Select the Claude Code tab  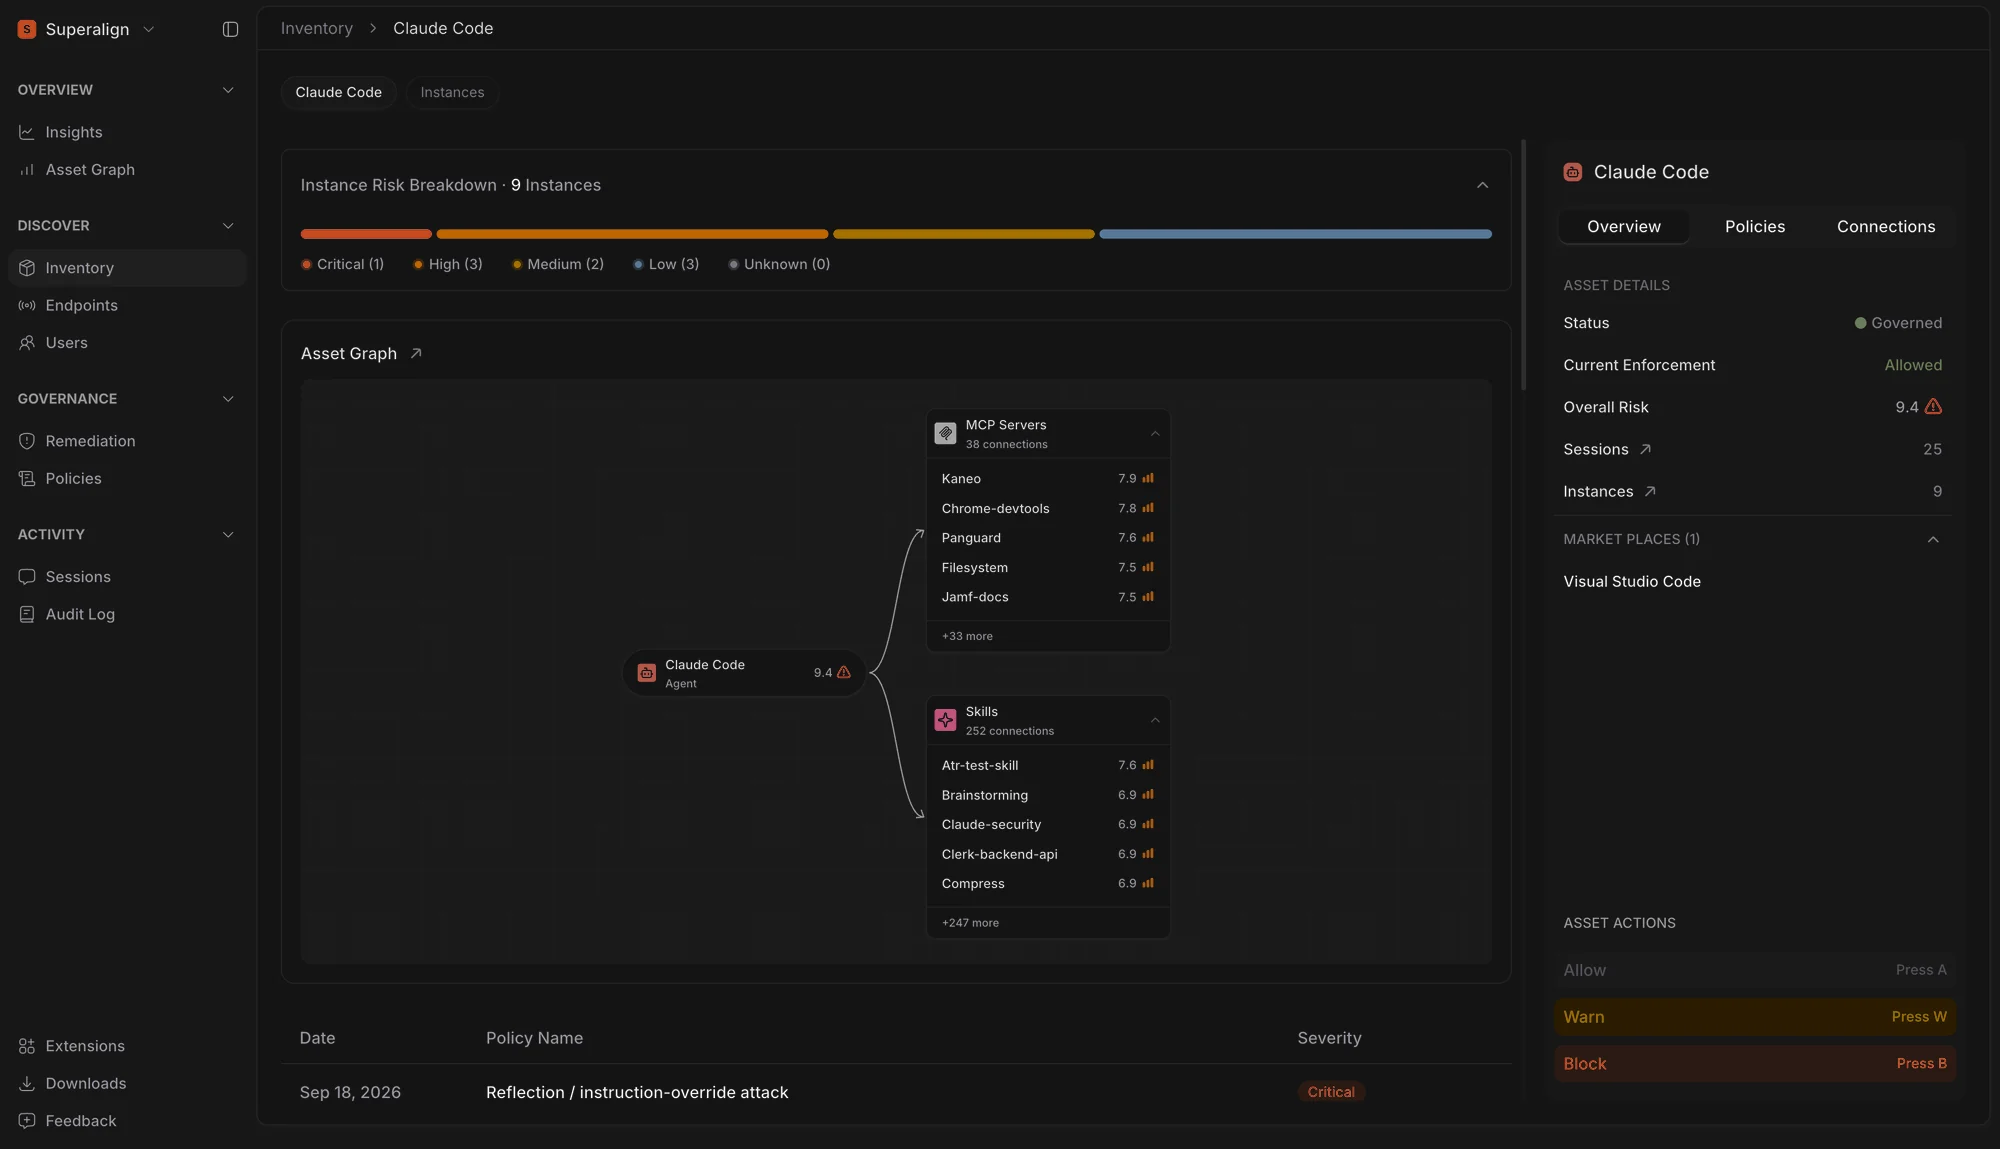click(338, 92)
